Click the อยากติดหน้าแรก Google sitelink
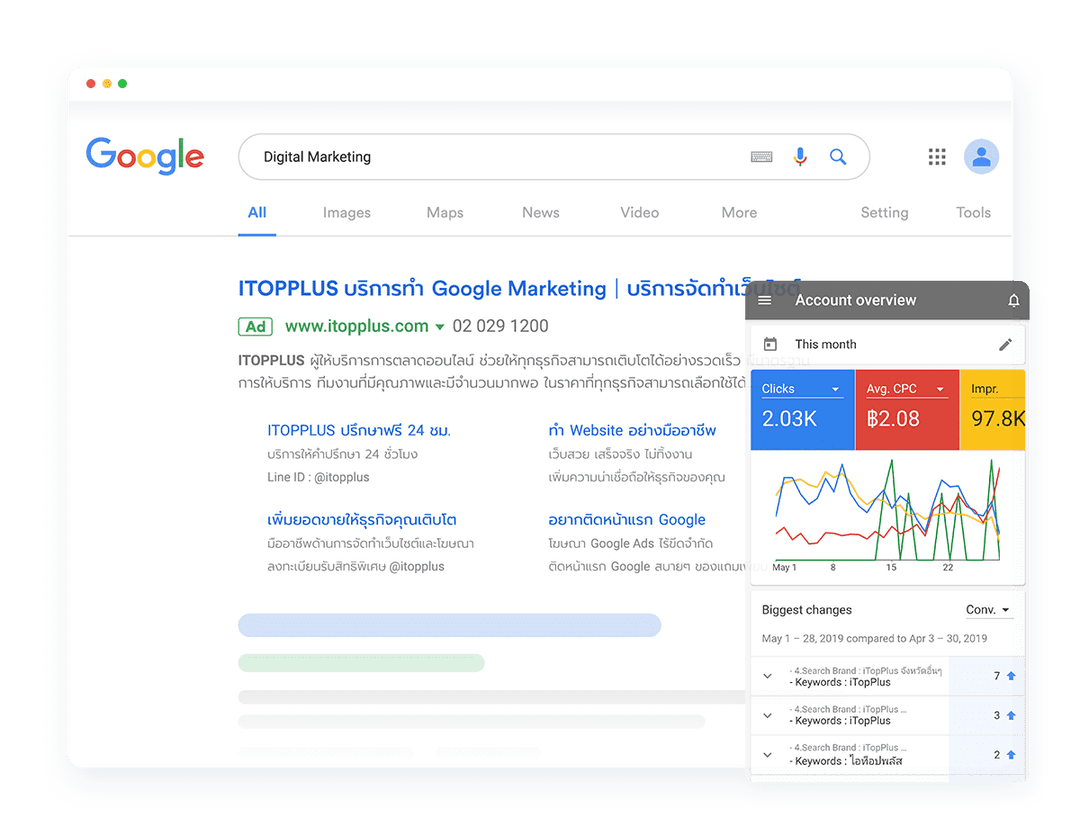The height and width of the screenshot is (835, 1080). [626, 520]
